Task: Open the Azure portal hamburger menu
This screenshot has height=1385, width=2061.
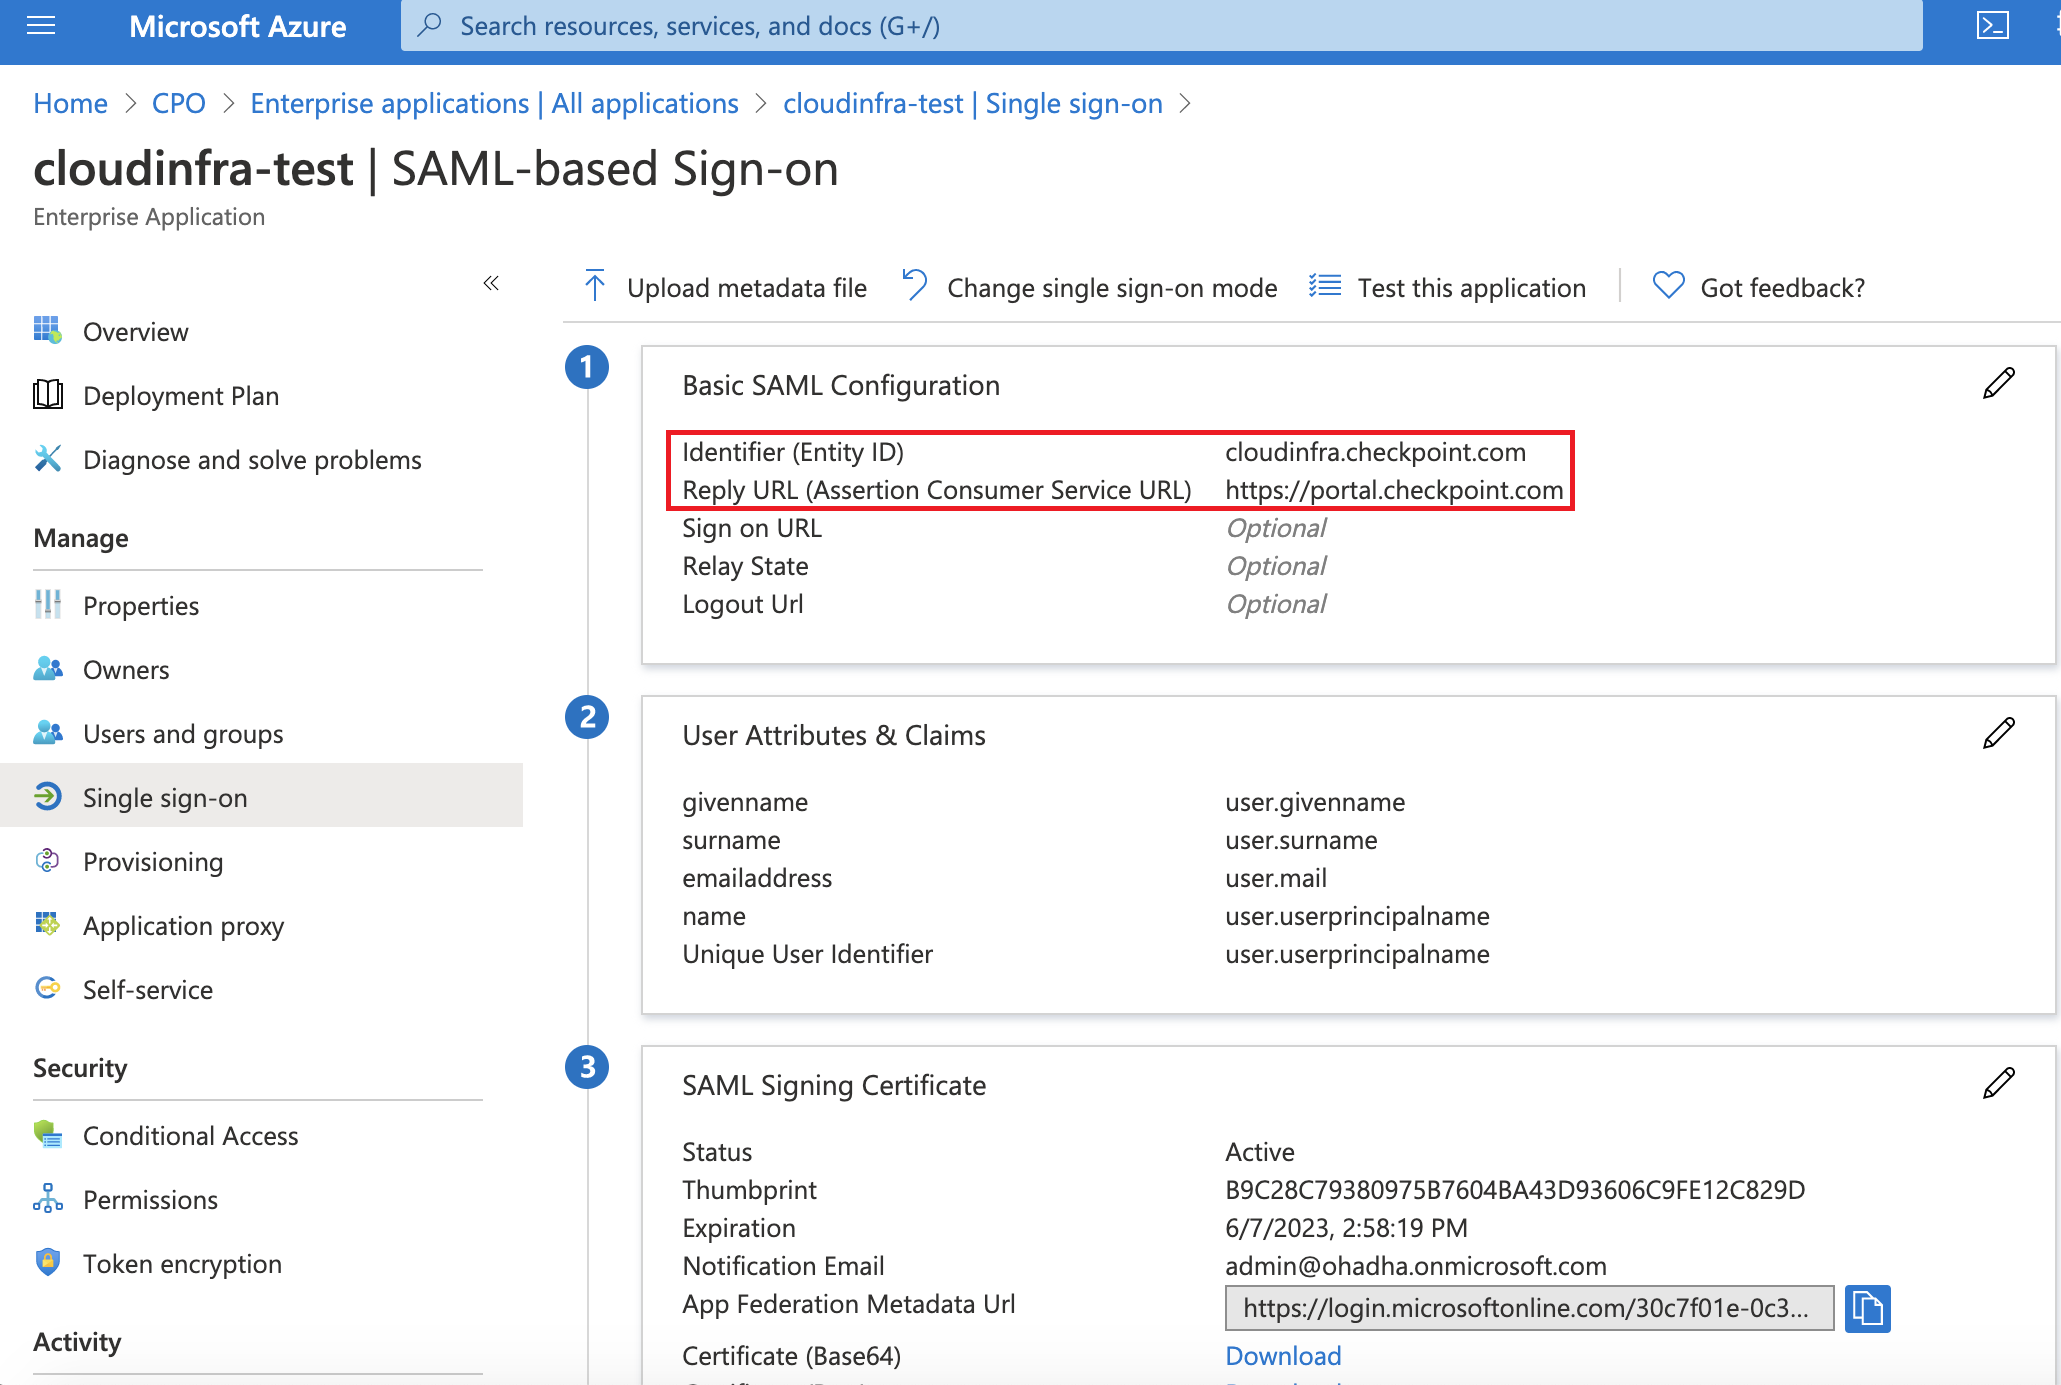Action: [41, 26]
